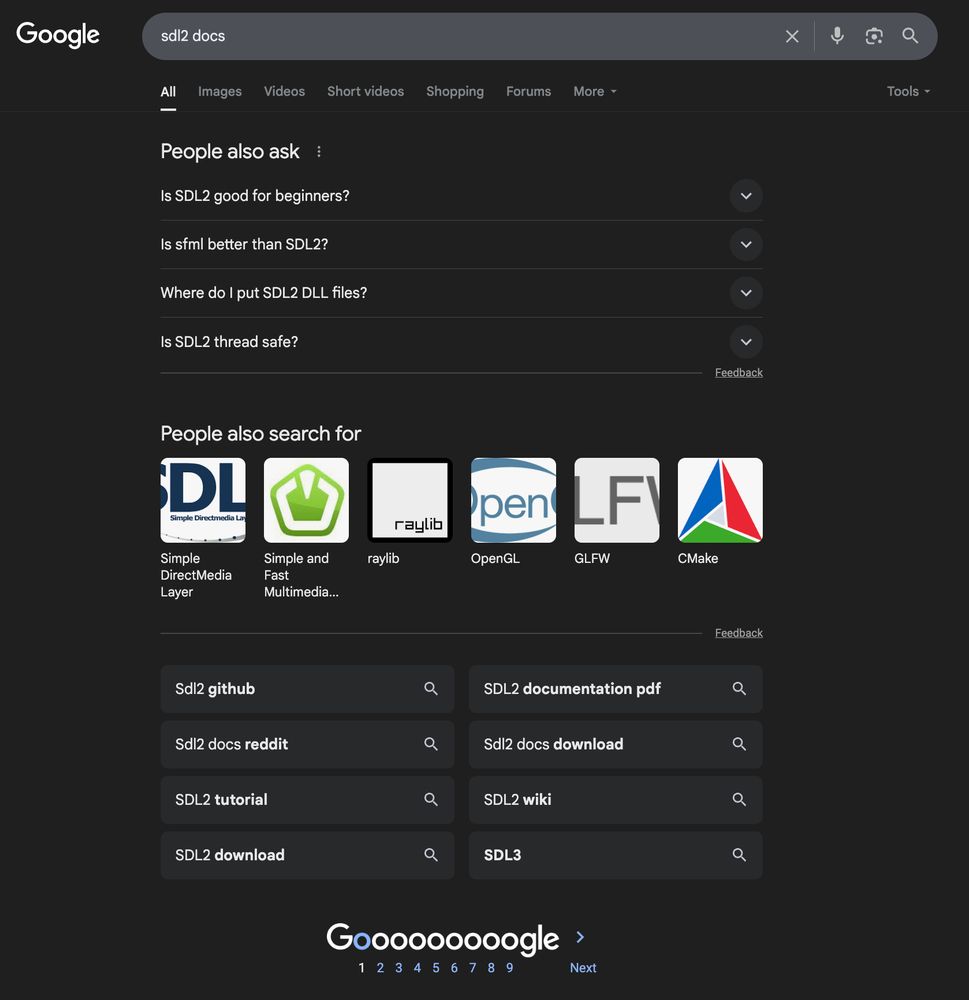Open the Tools dropdown
The image size is (969, 1000).
click(x=908, y=91)
